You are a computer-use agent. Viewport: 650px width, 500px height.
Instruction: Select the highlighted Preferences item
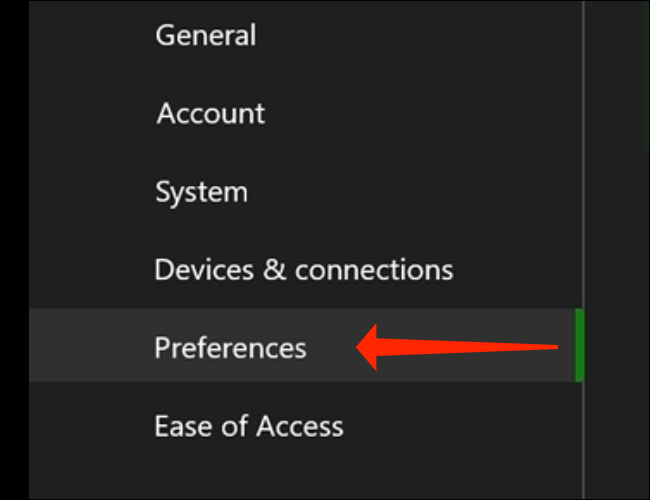(x=230, y=347)
